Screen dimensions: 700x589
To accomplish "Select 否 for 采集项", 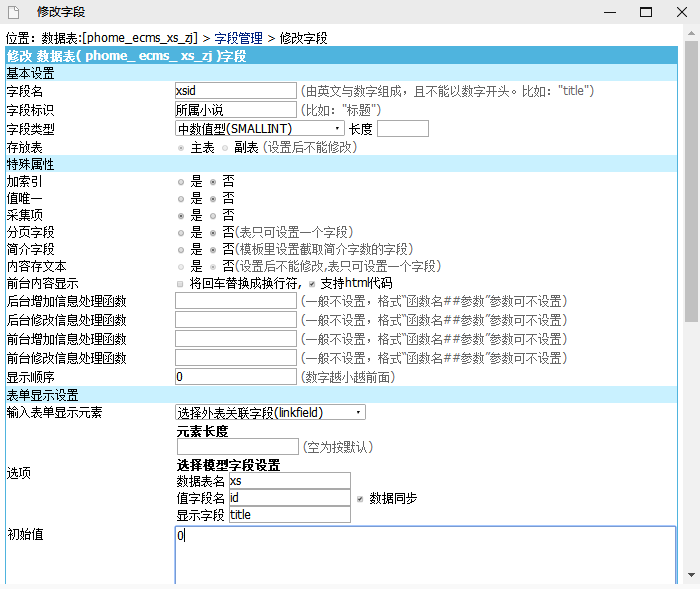I will [213, 215].
